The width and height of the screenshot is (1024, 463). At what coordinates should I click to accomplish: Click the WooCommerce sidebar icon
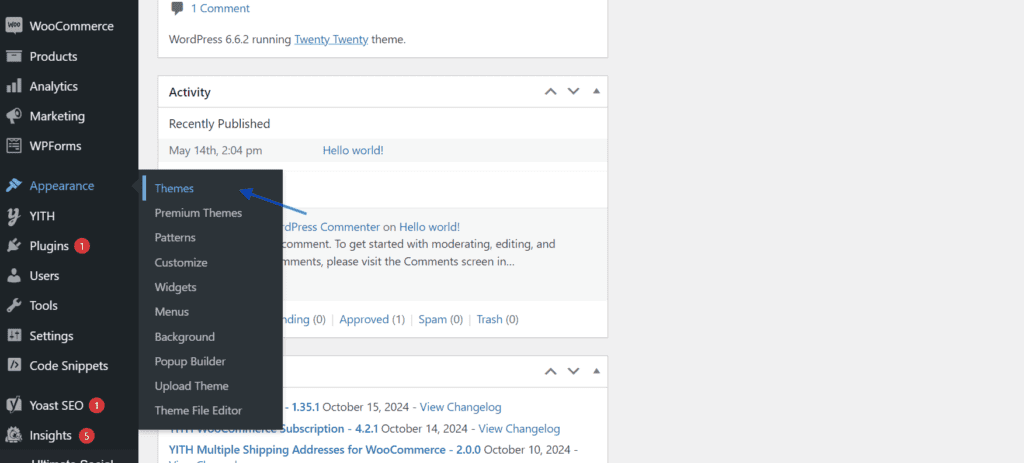click(14, 25)
